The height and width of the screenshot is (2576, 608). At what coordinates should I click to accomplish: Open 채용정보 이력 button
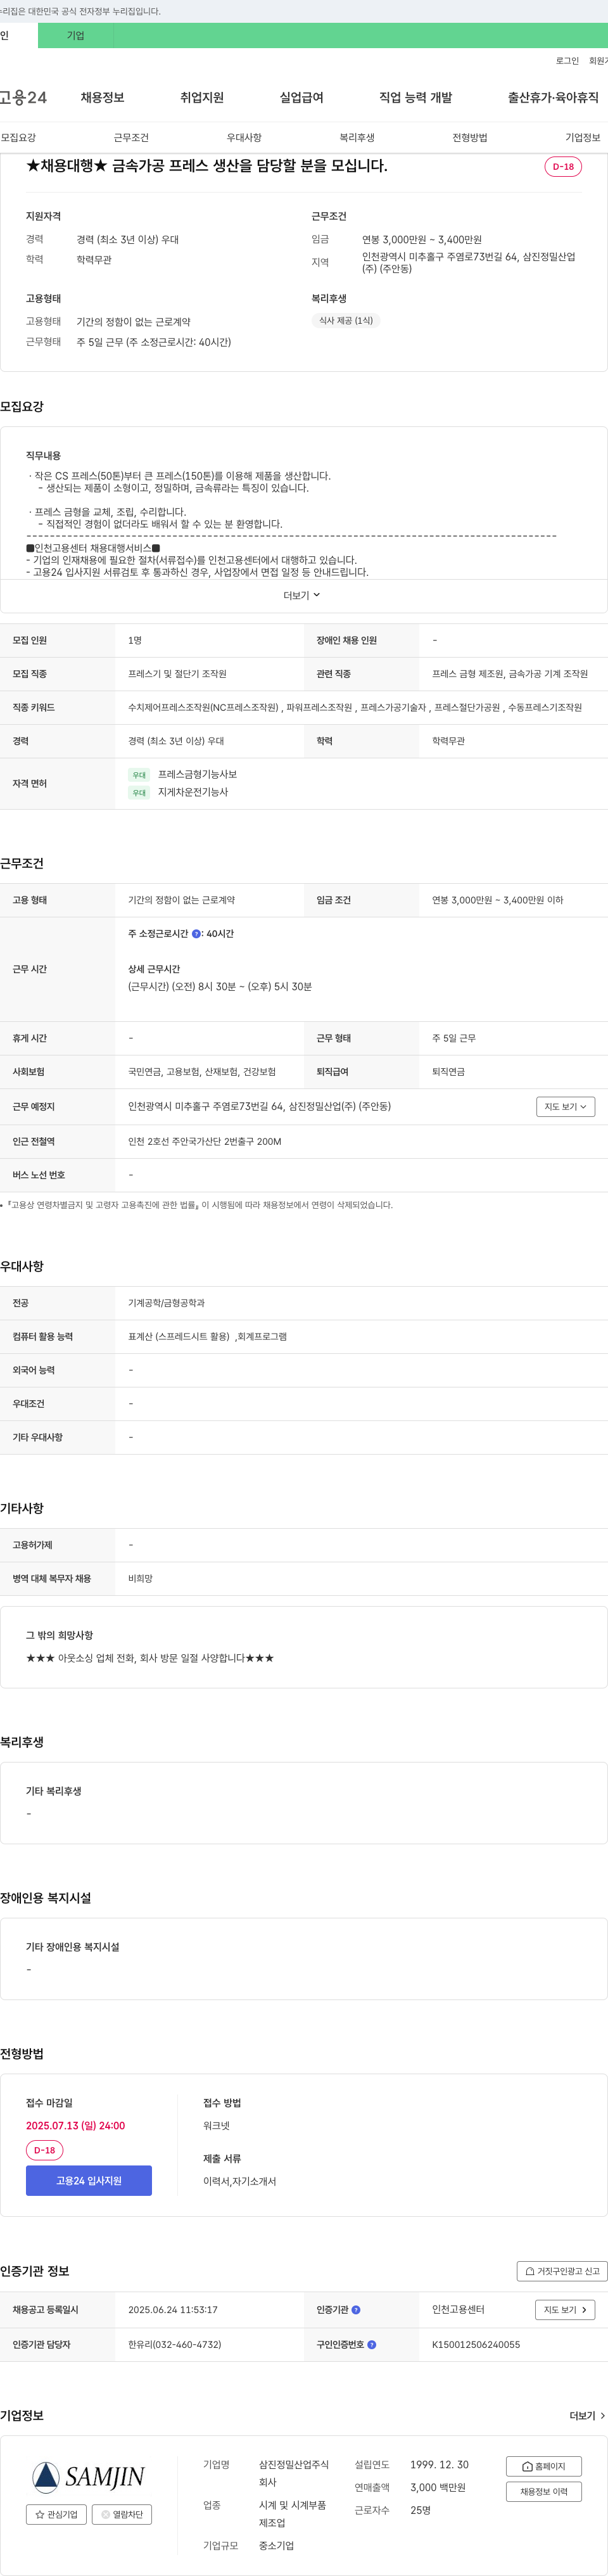(x=544, y=2491)
